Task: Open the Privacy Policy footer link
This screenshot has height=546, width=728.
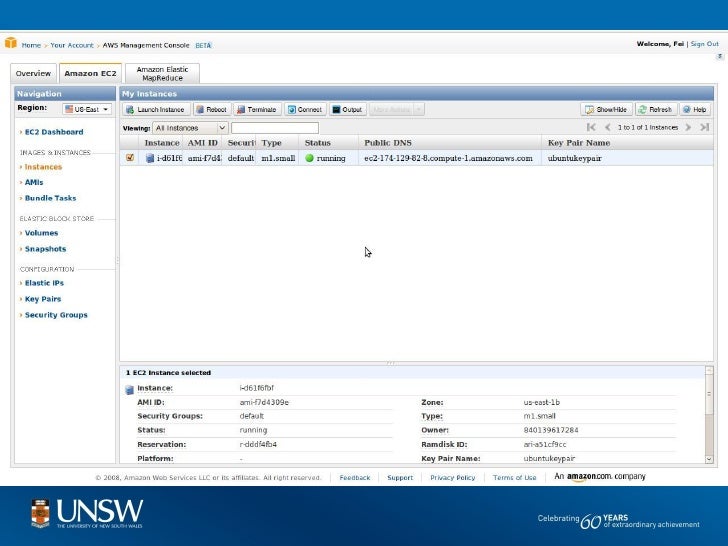Action: point(453,477)
